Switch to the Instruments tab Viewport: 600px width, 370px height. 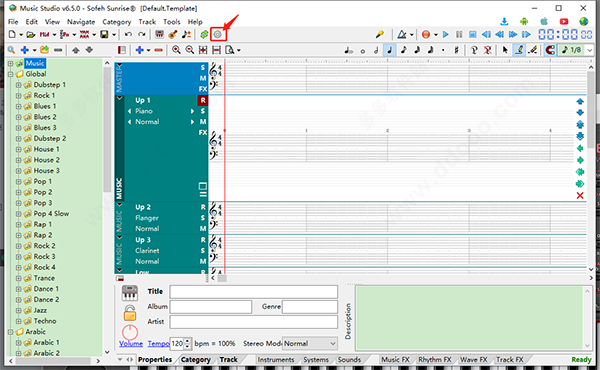coord(276,360)
